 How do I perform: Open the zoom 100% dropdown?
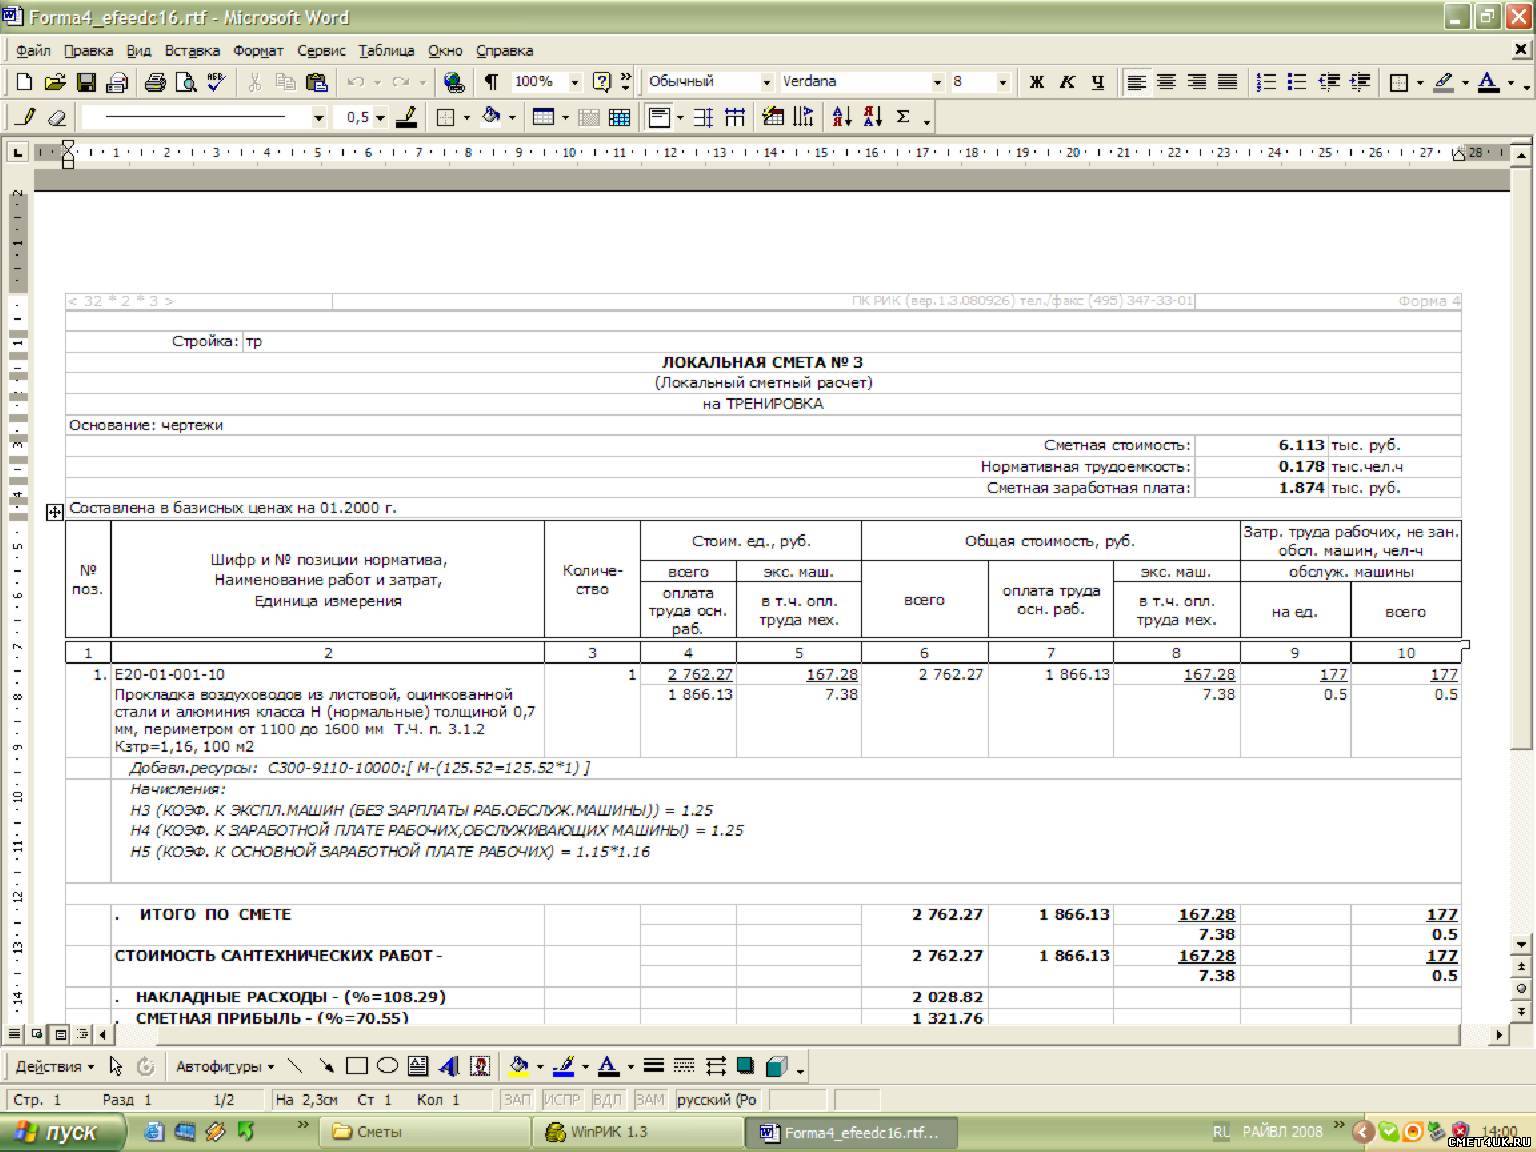pos(575,83)
